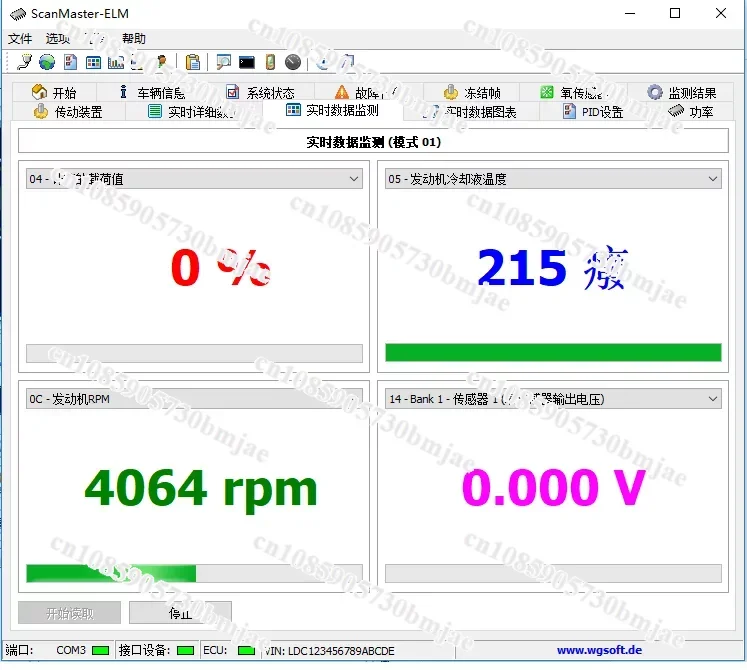Click the ScanMaster-ELM title bar chip icon
747x670 pixels.
18,14
